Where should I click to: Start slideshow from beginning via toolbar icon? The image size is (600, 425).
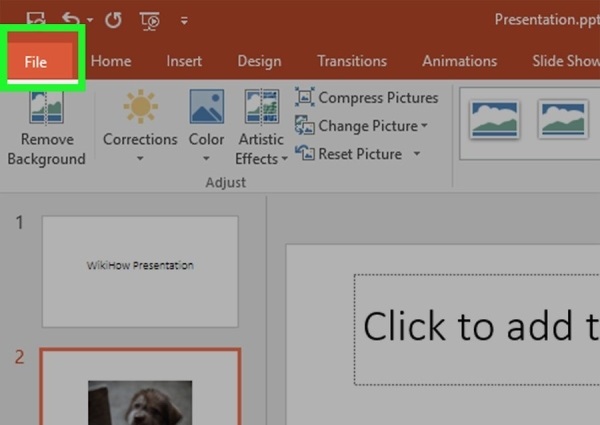coord(150,18)
